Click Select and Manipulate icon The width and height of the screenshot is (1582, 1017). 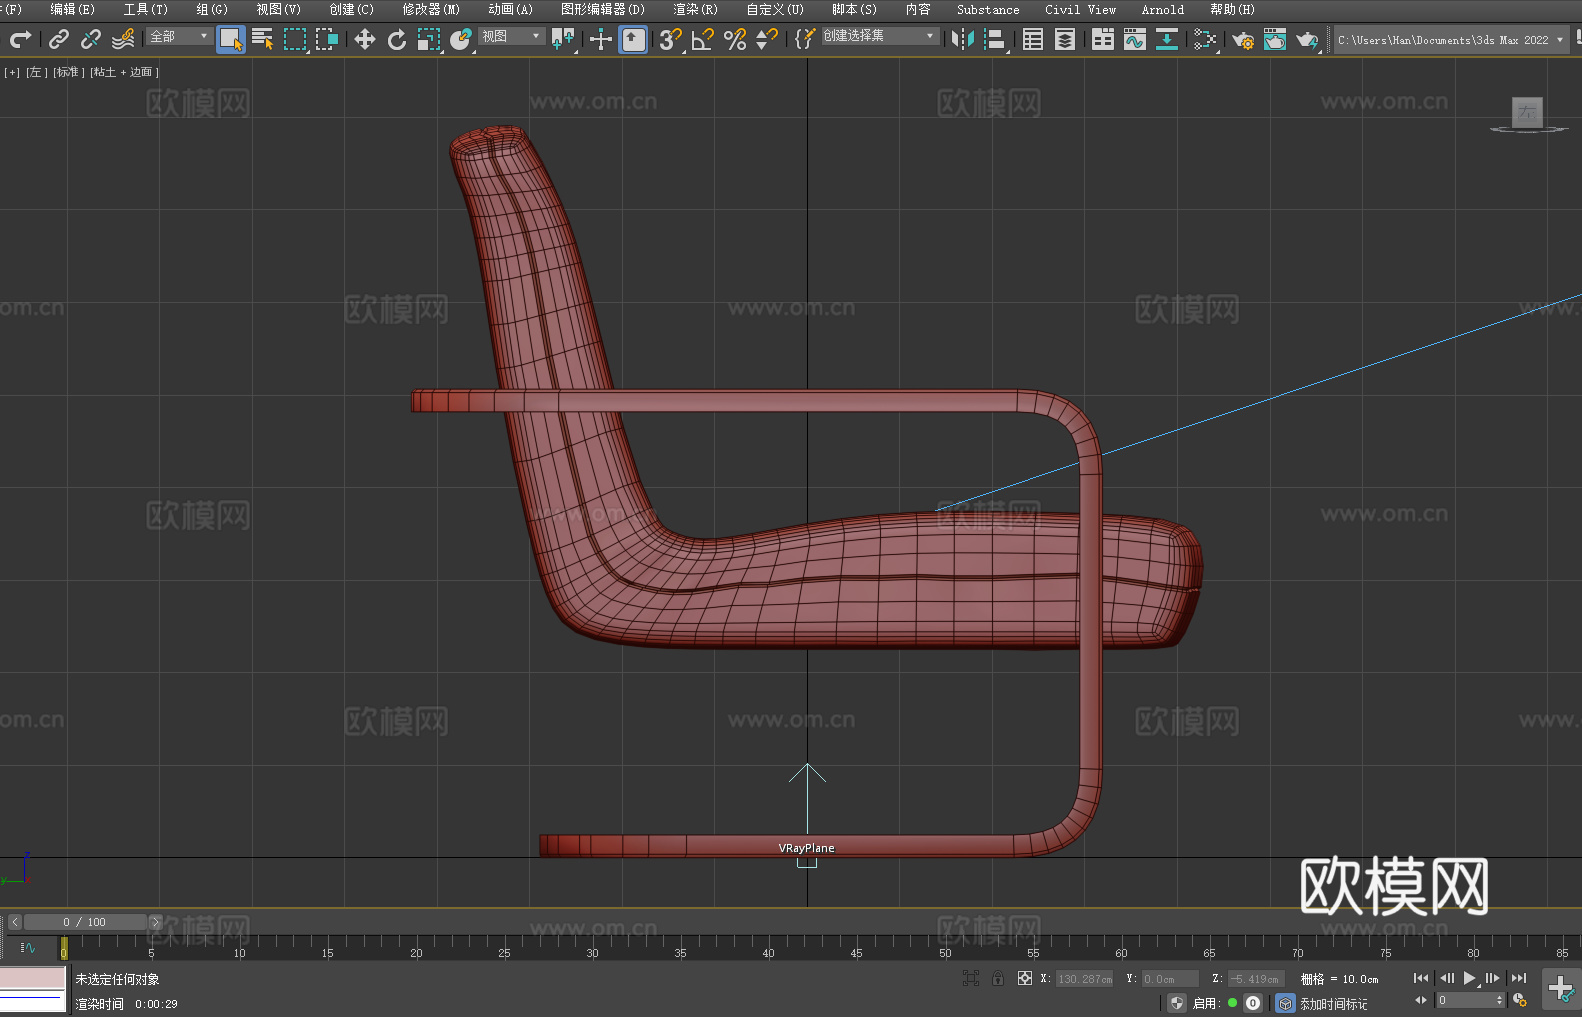(x=601, y=39)
